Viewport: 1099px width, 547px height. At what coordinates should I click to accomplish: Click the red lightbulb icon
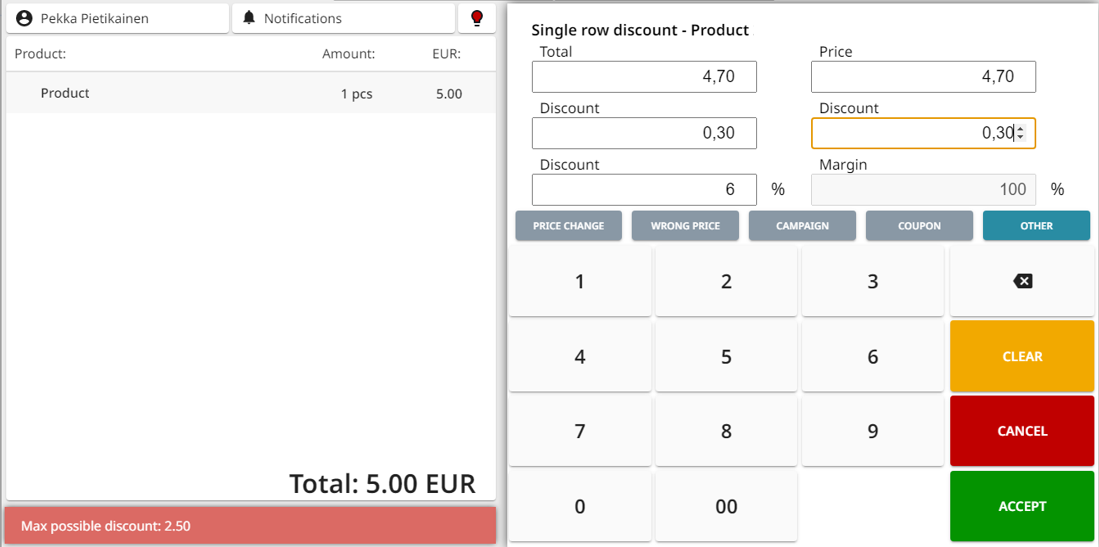(x=477, y=18)
